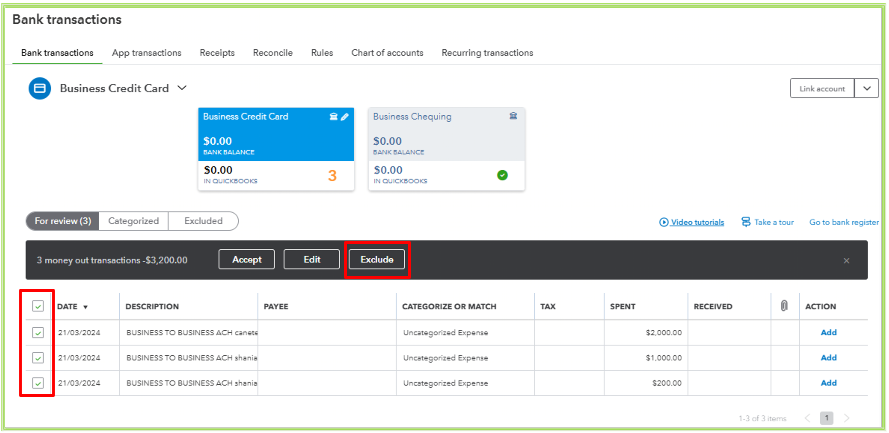Click the blue credit card account icon
This screenshot has height=433, width=889.
[x=40, y=88]
